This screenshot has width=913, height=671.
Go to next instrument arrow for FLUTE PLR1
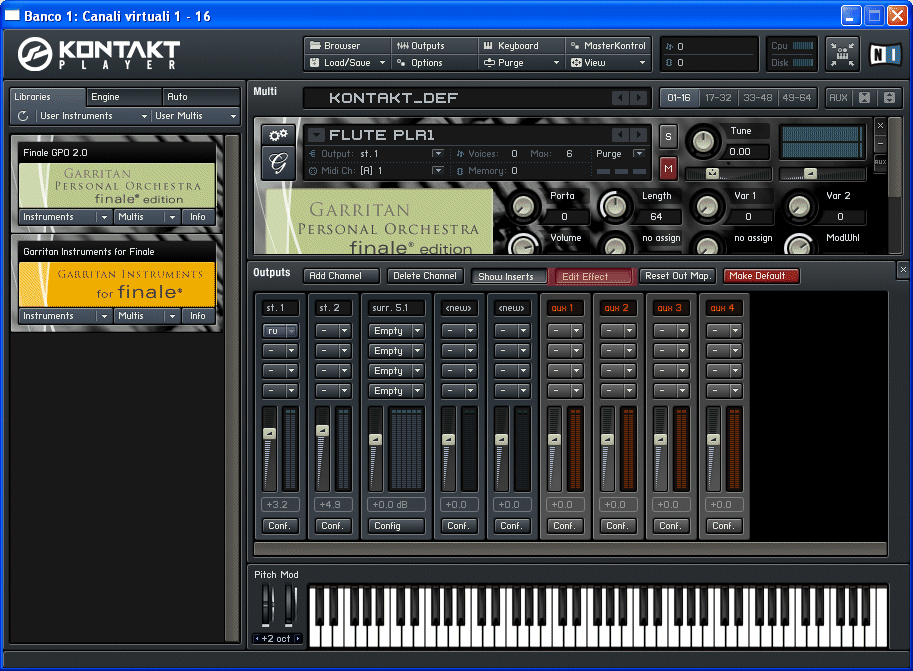[639, 135]
